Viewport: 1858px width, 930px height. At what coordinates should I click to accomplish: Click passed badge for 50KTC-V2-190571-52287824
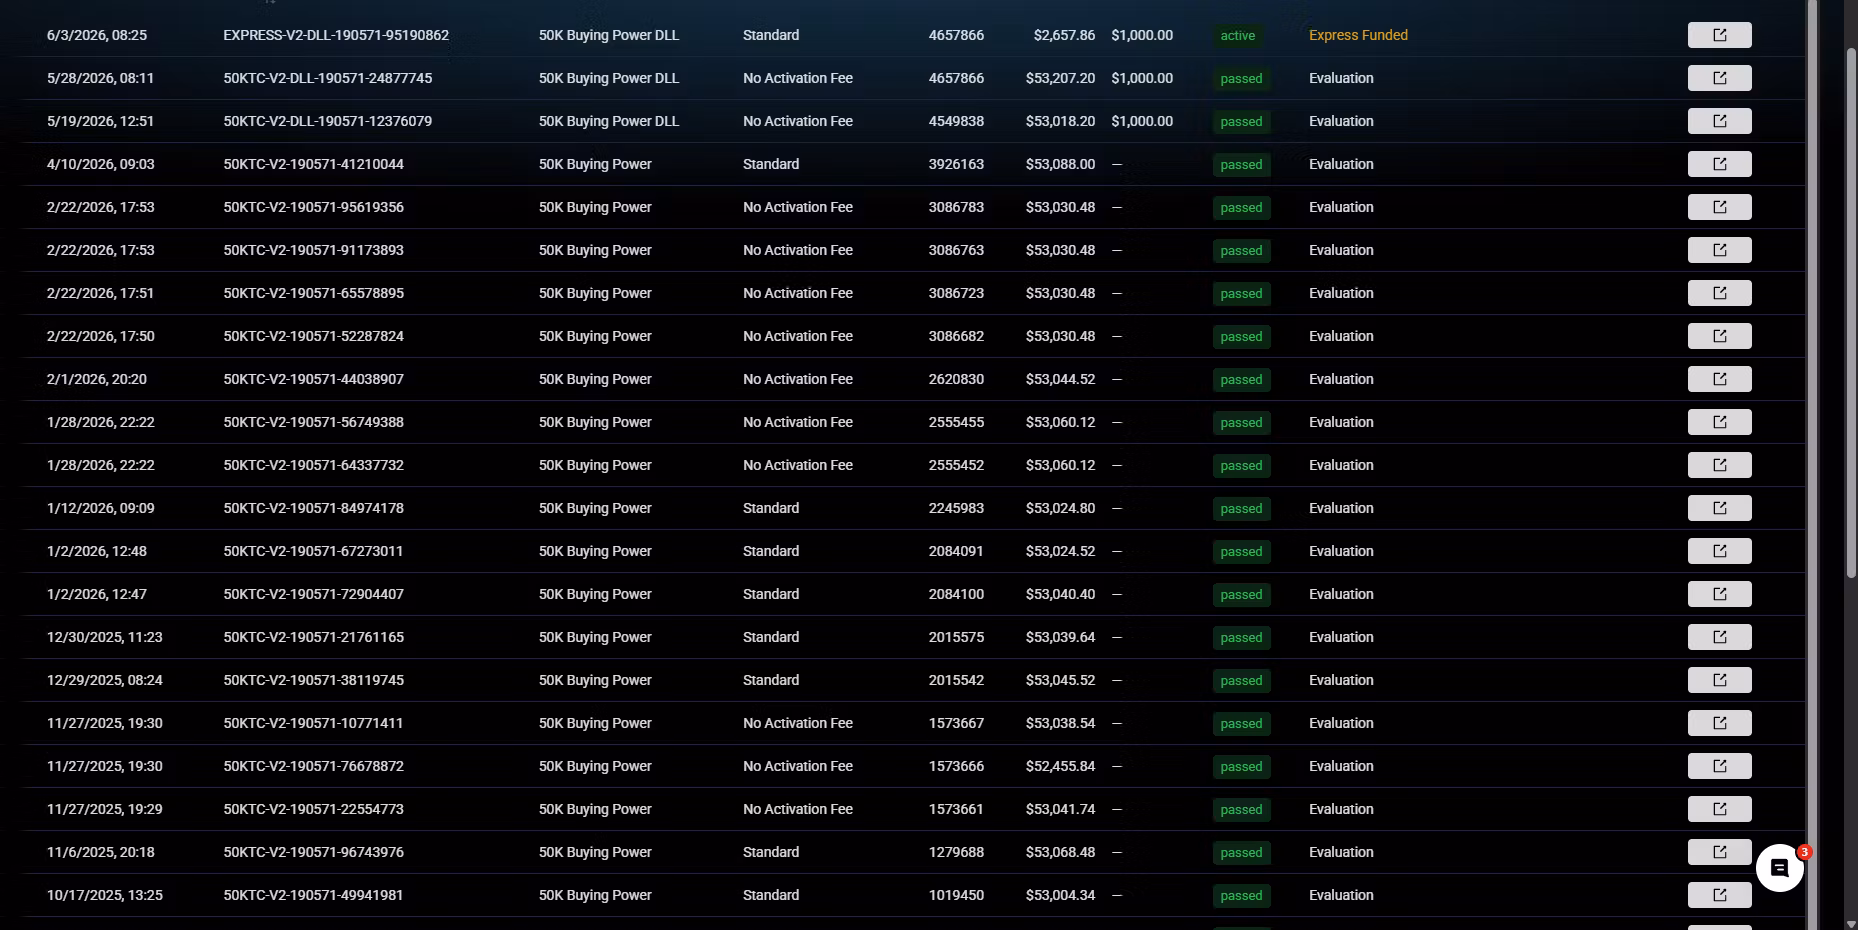point(1241,336)
